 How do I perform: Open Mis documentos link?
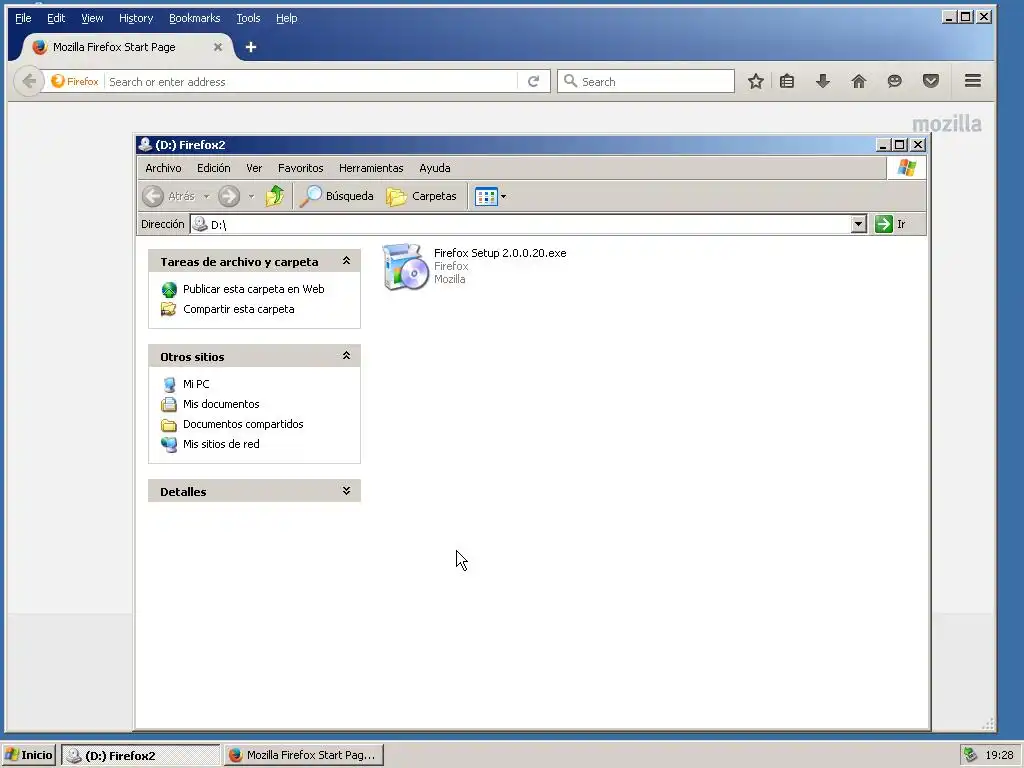[221, 404]
